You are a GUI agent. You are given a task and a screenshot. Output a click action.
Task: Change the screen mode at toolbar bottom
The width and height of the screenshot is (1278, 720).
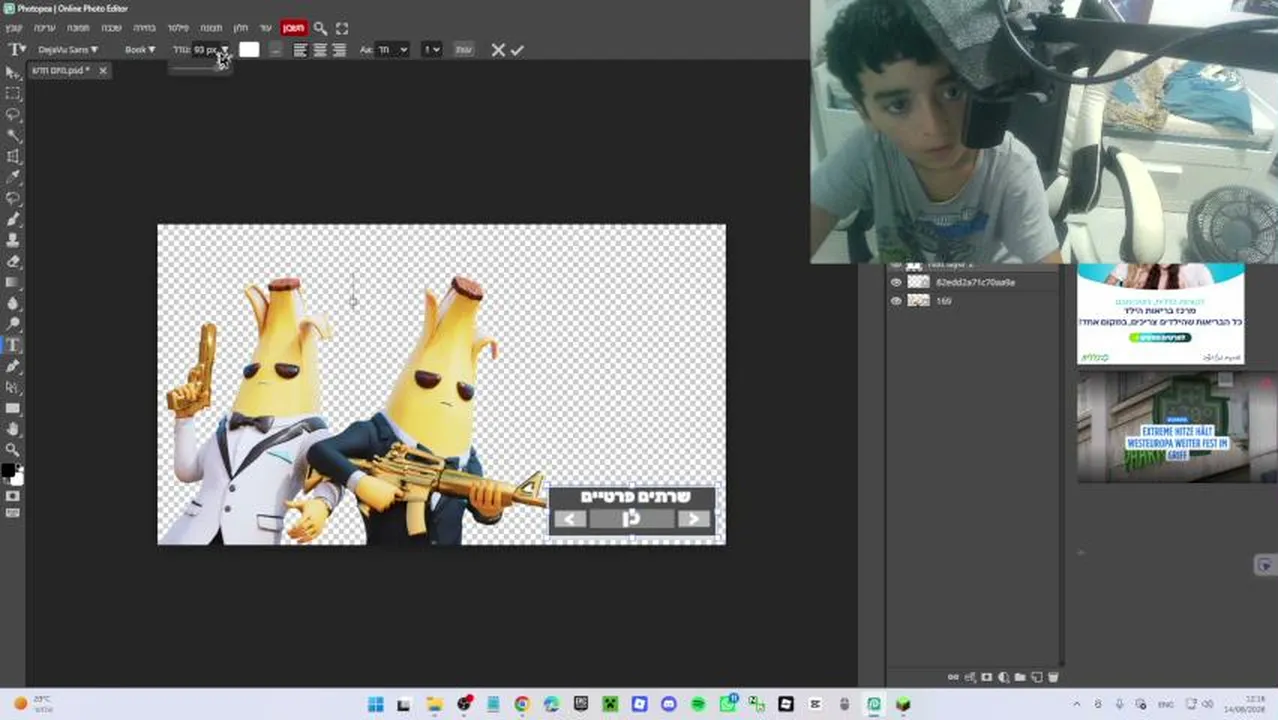(12, 513)
